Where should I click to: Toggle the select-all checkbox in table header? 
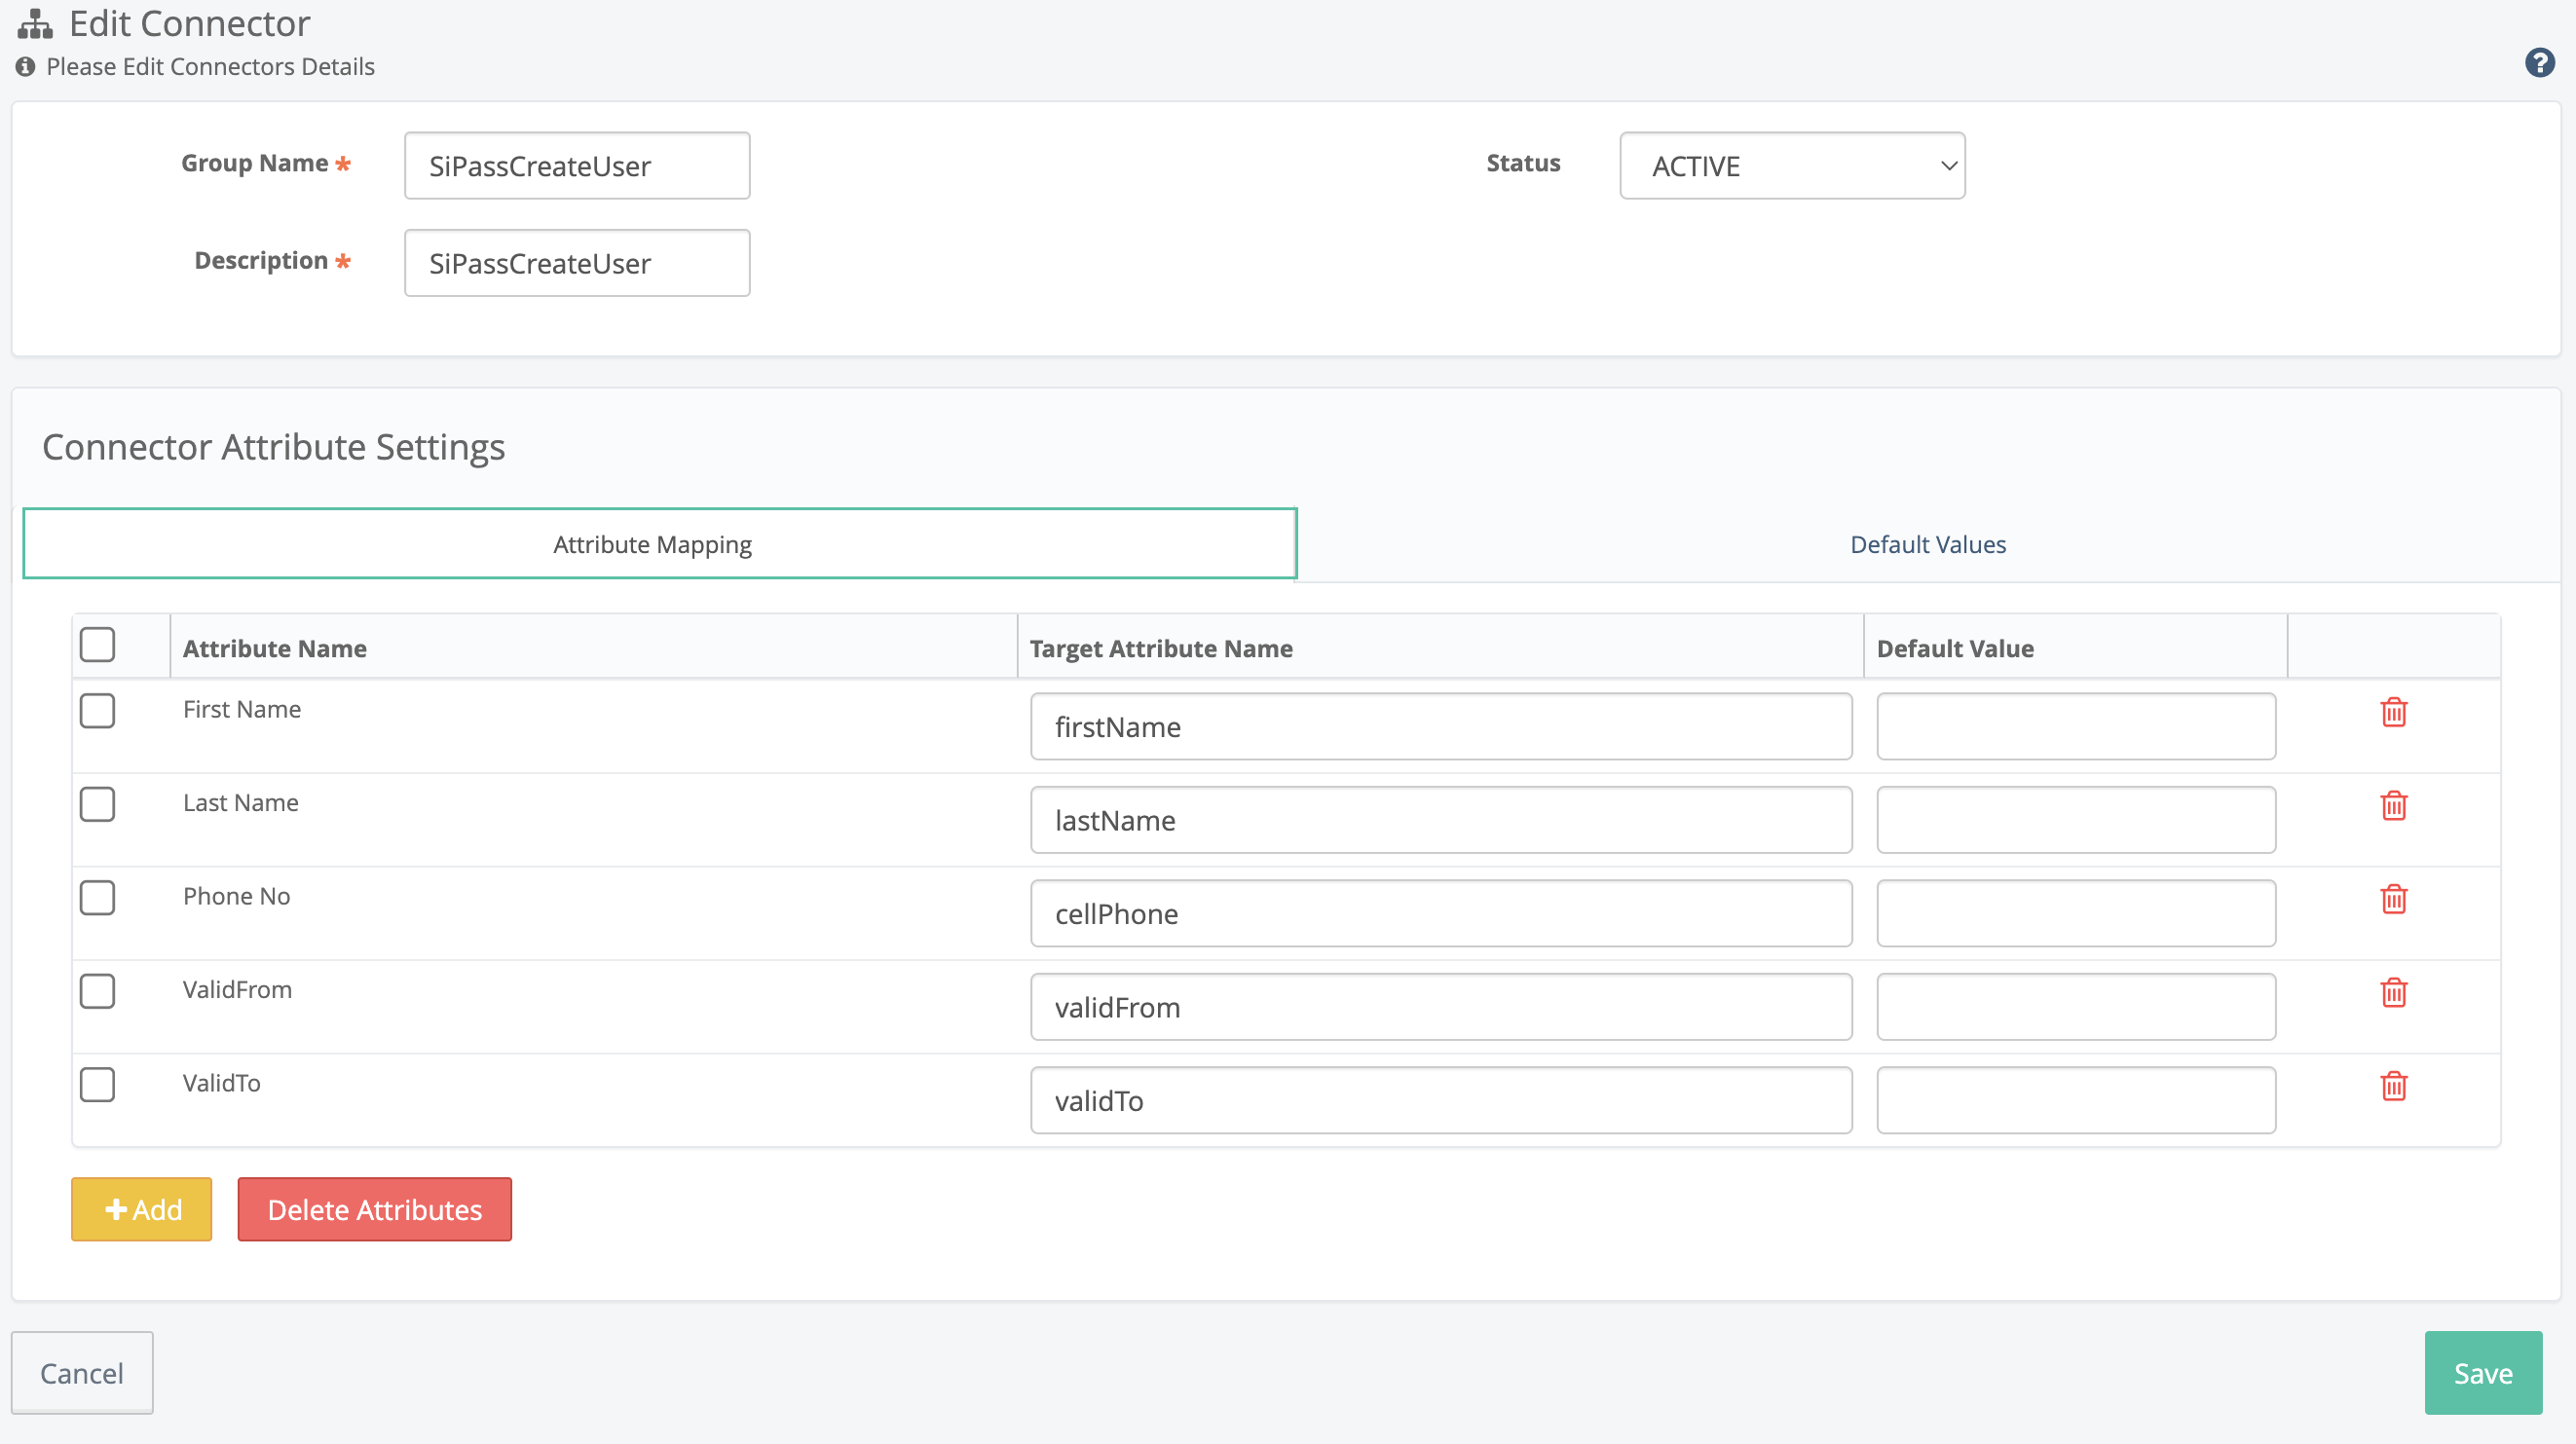click(97, 645)
